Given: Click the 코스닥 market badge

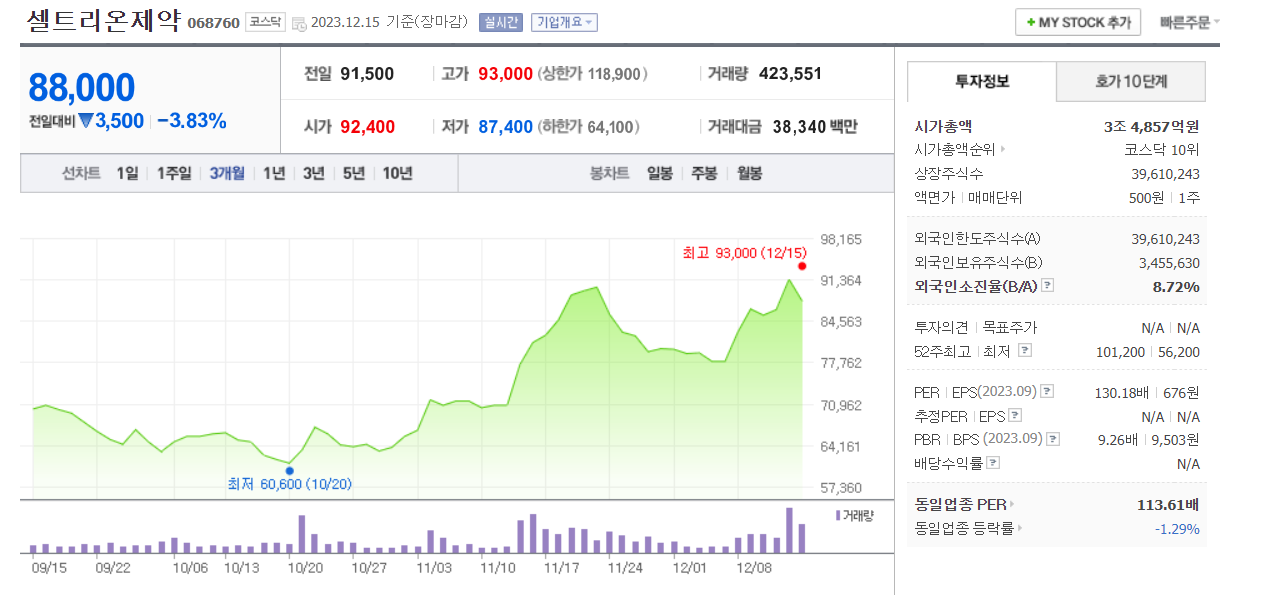Looking at the screenshot, I should pyautogui.click(x=265, y=22).
